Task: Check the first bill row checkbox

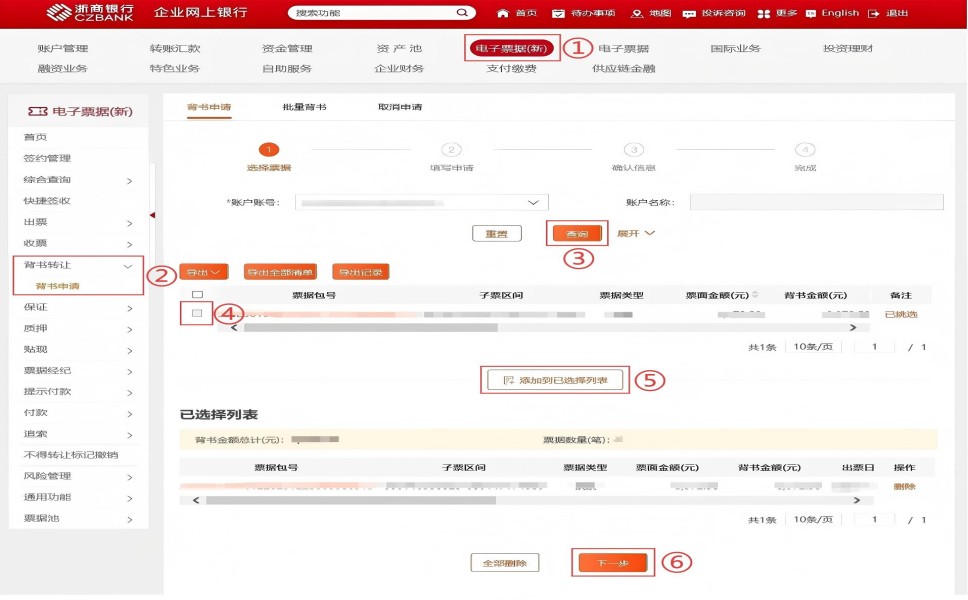Action: tap(197, 314)
